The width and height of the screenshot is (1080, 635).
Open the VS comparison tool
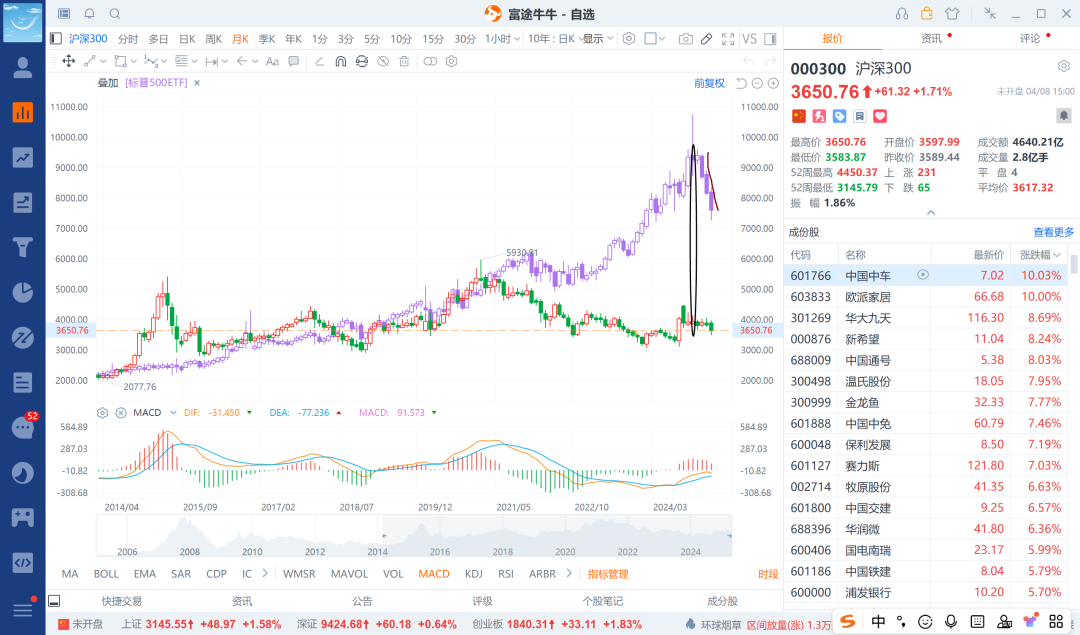click(749, 39)
